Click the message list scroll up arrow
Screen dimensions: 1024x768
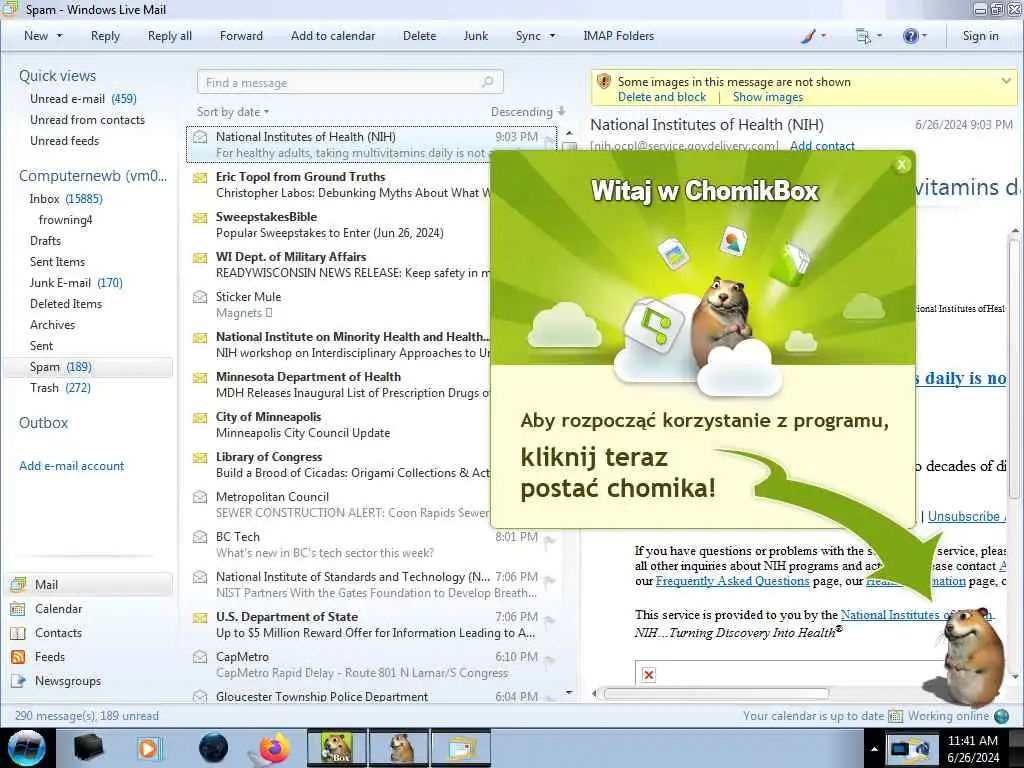pos(569,133)
